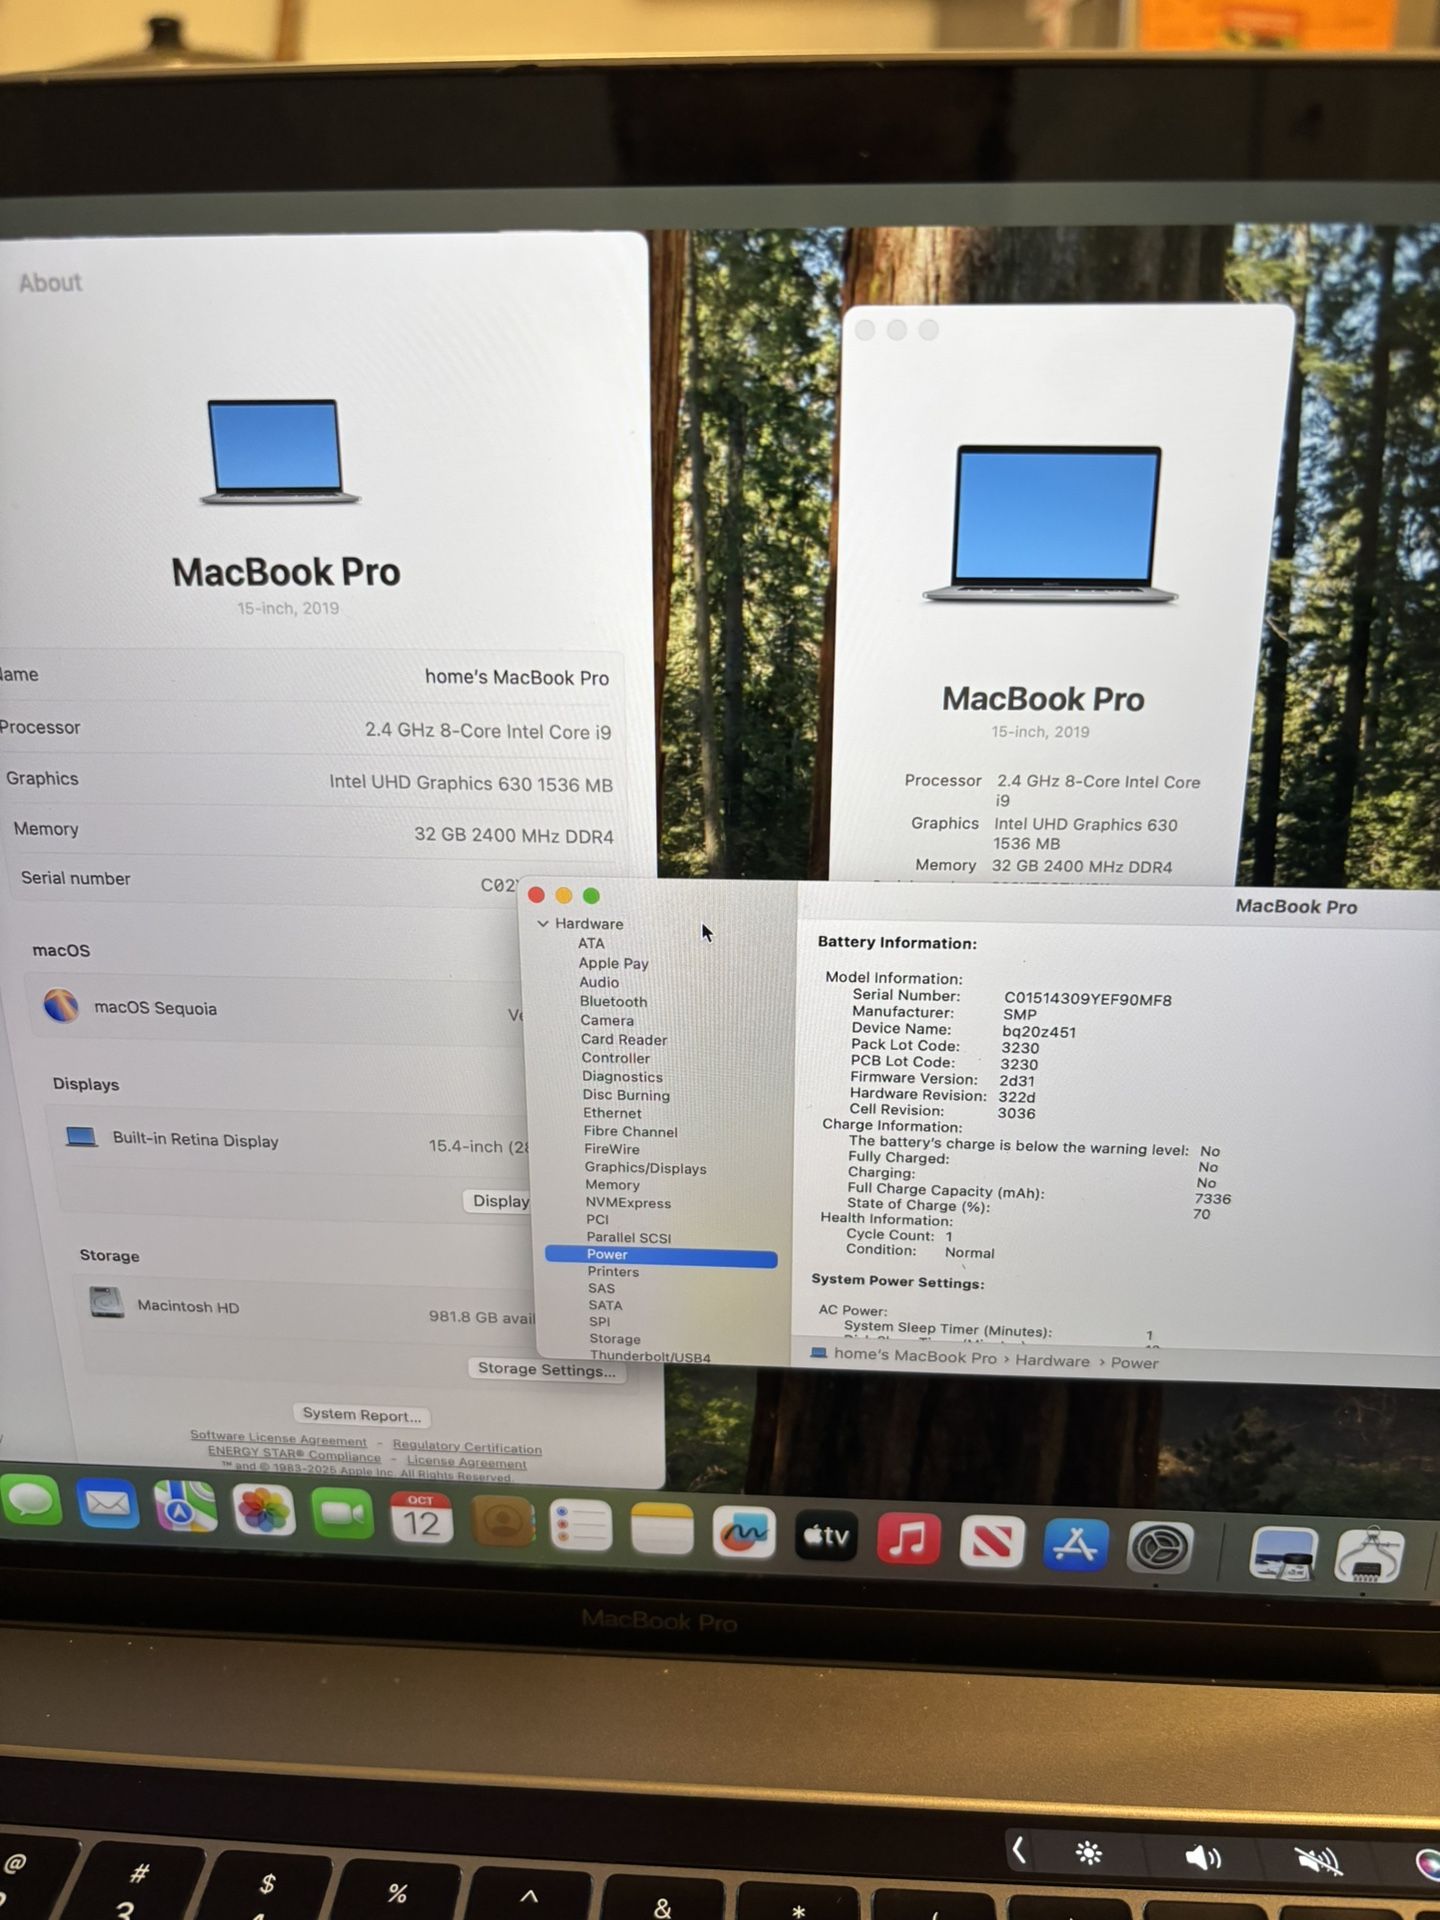Open Preview icon in the Dock
Image resolution: width=1440 pixels, height=1920 pixels.
(1284, 1554)
